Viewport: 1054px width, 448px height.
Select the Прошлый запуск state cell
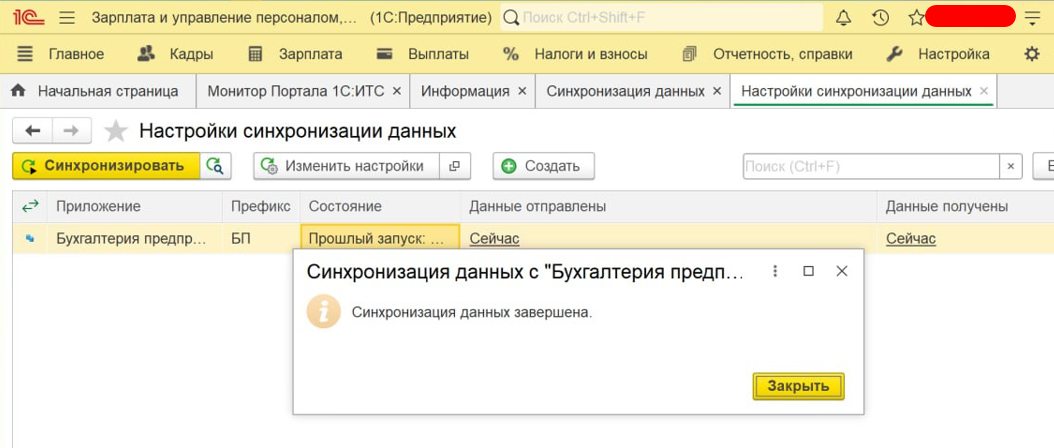pyautogui.click(x=380, y=239)
